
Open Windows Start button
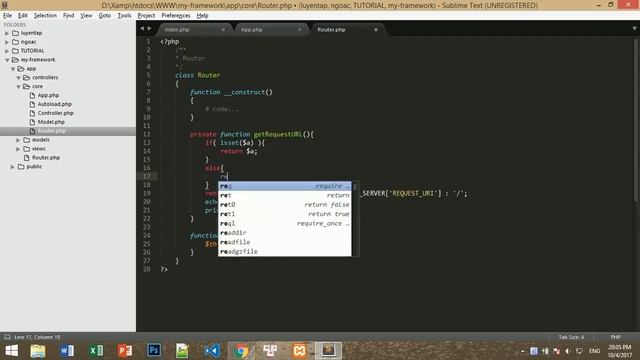[11, 351]
